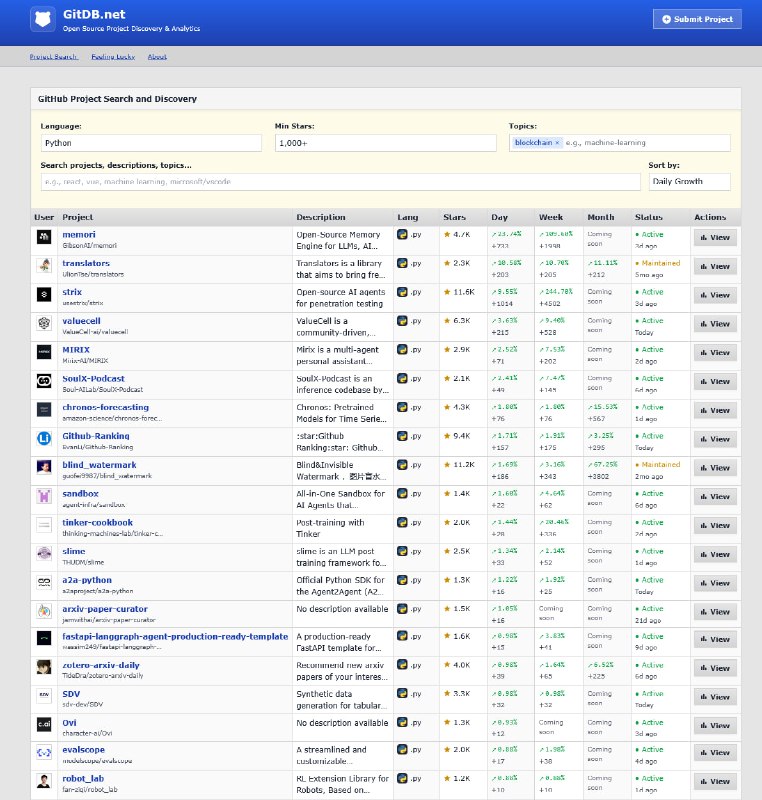Click View button for blind_watermark row
This screenshot has height=800, width=762.
click(x=715, y=467)
